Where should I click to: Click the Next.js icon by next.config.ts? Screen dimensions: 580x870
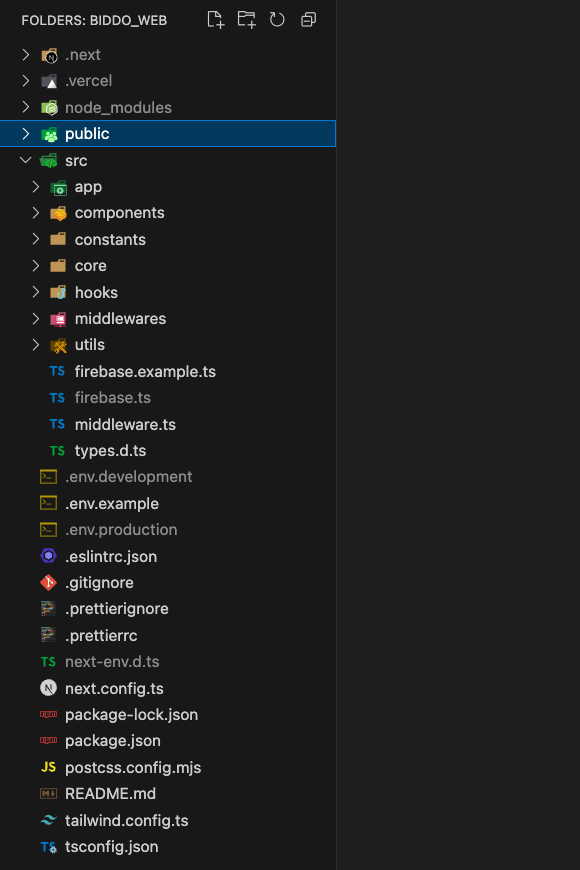click(48, 688)
